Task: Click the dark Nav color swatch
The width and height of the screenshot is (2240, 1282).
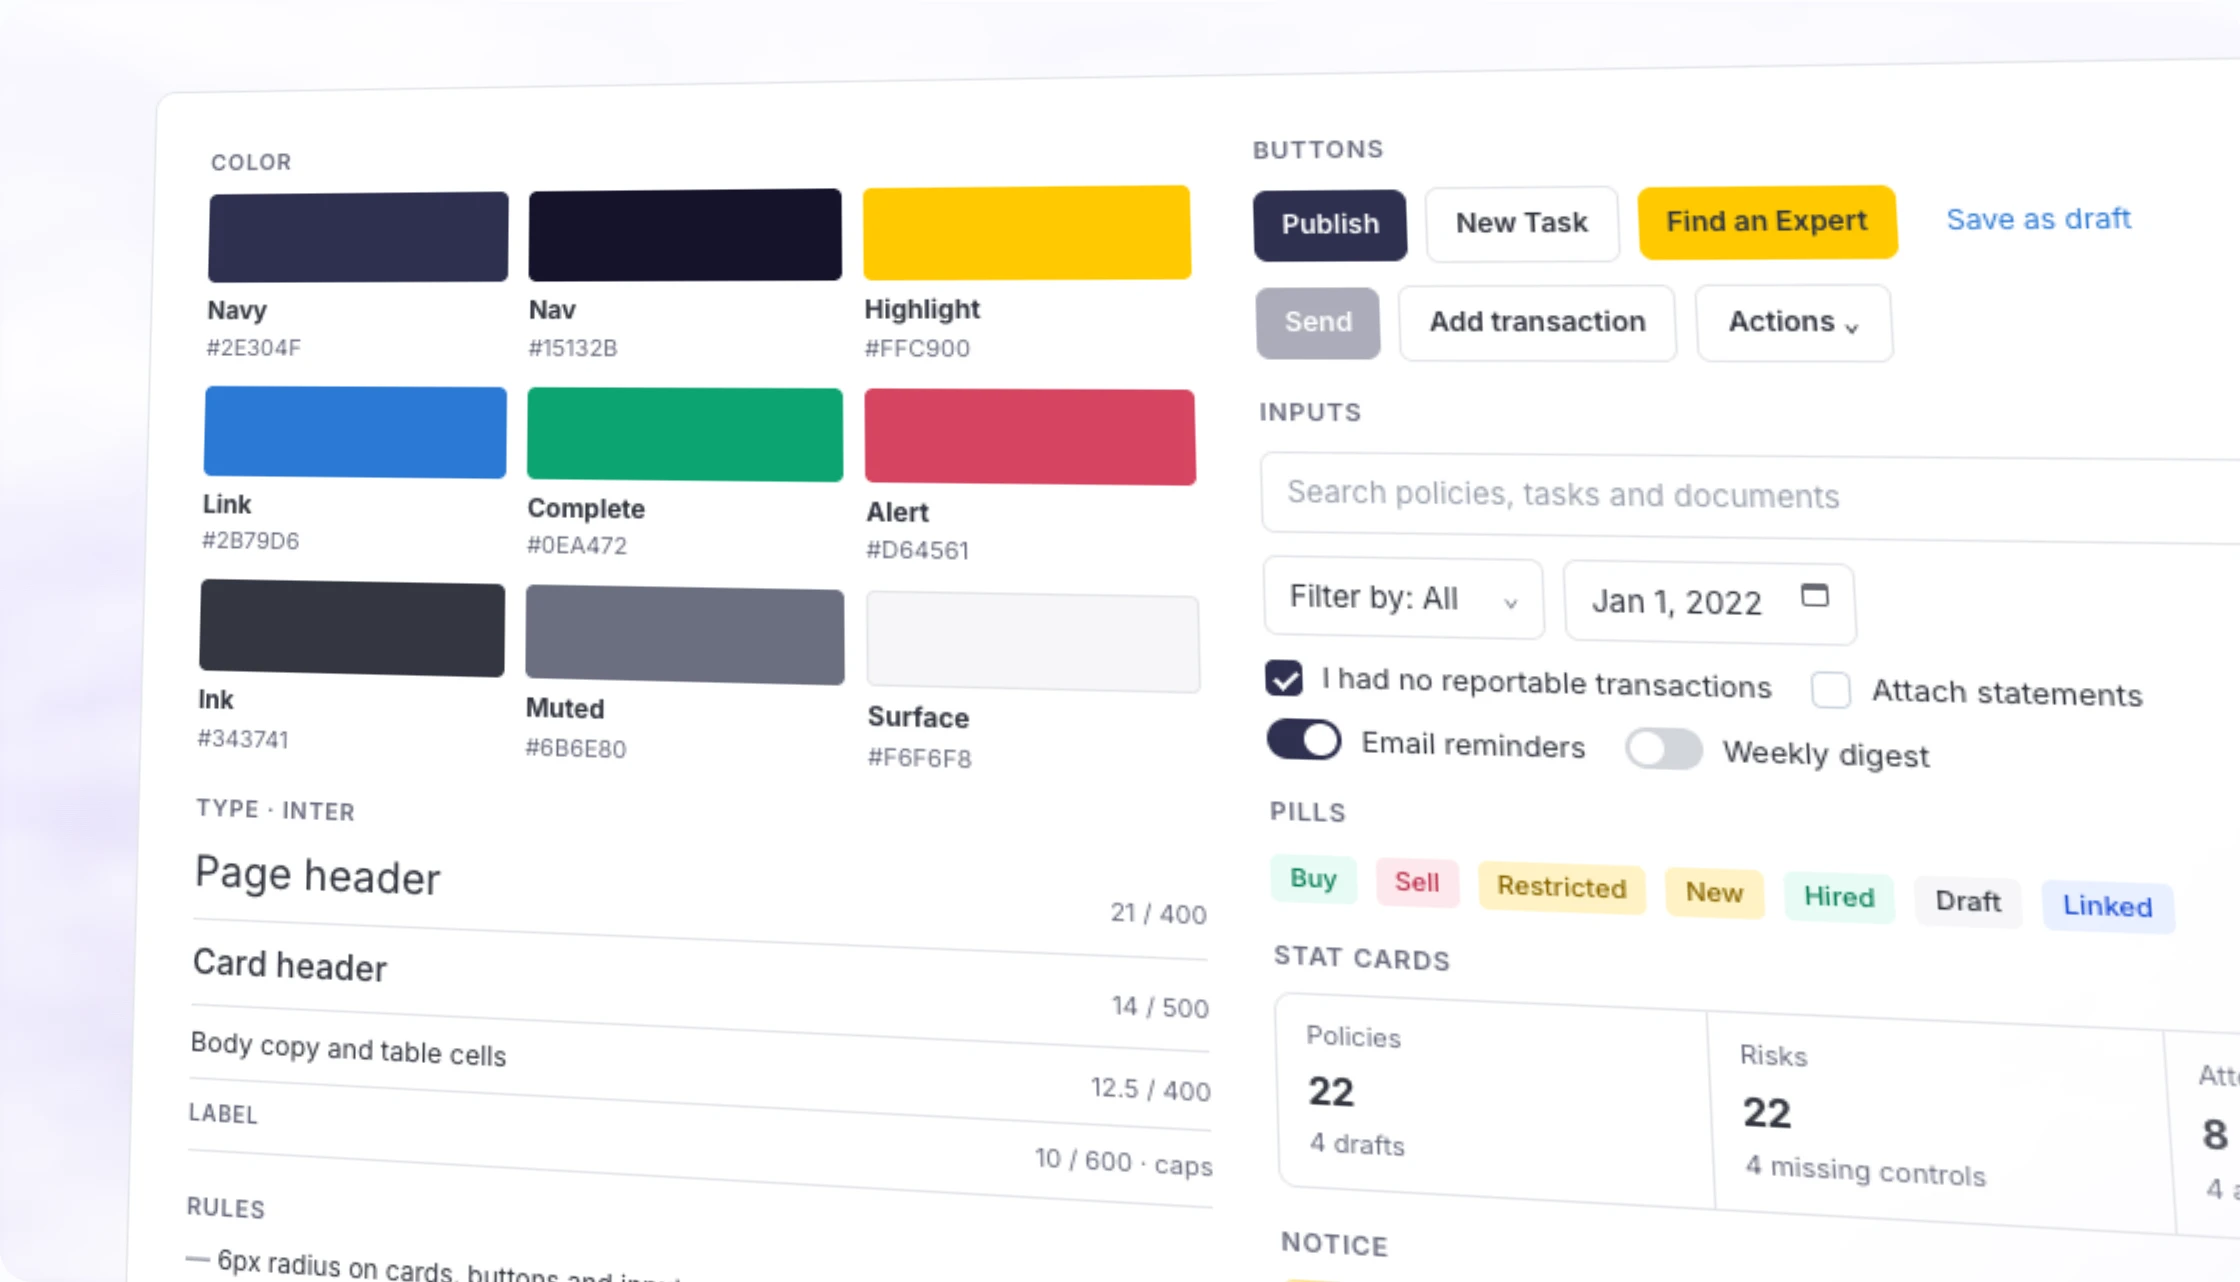Action: pyautogui.click(x=685, y=235)
